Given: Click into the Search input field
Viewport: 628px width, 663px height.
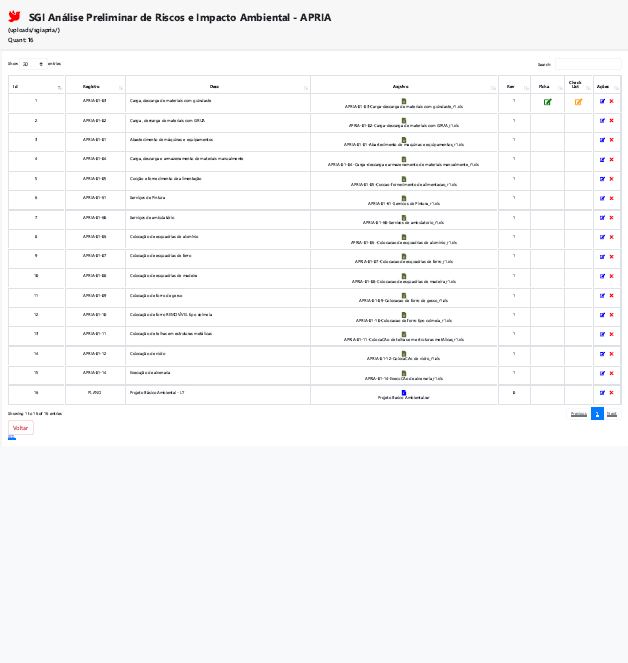Looking at the screenshot, I should pyautogui.click(x=587, y=64).
